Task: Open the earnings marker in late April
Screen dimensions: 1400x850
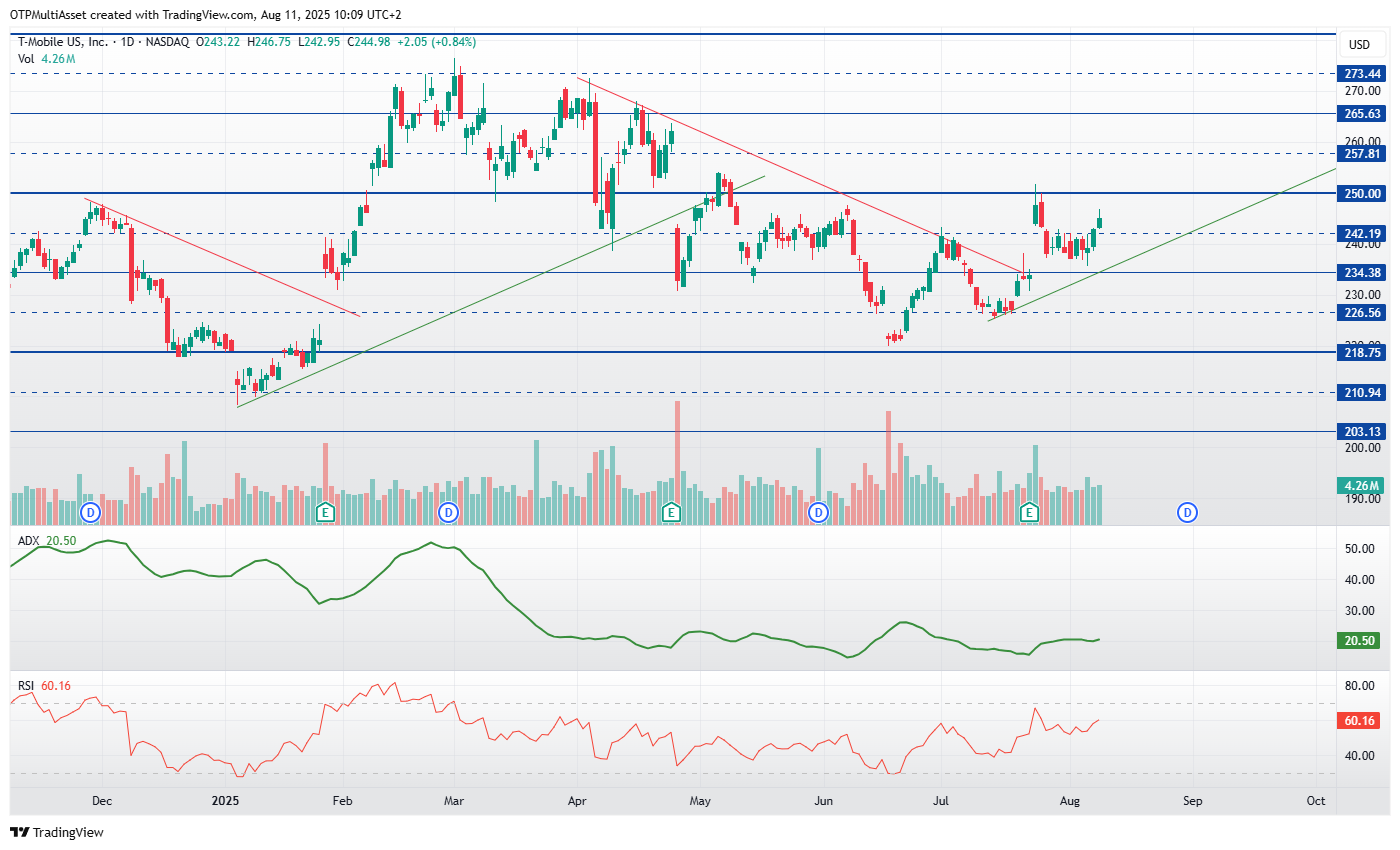Action: click(x=672, y=513)
